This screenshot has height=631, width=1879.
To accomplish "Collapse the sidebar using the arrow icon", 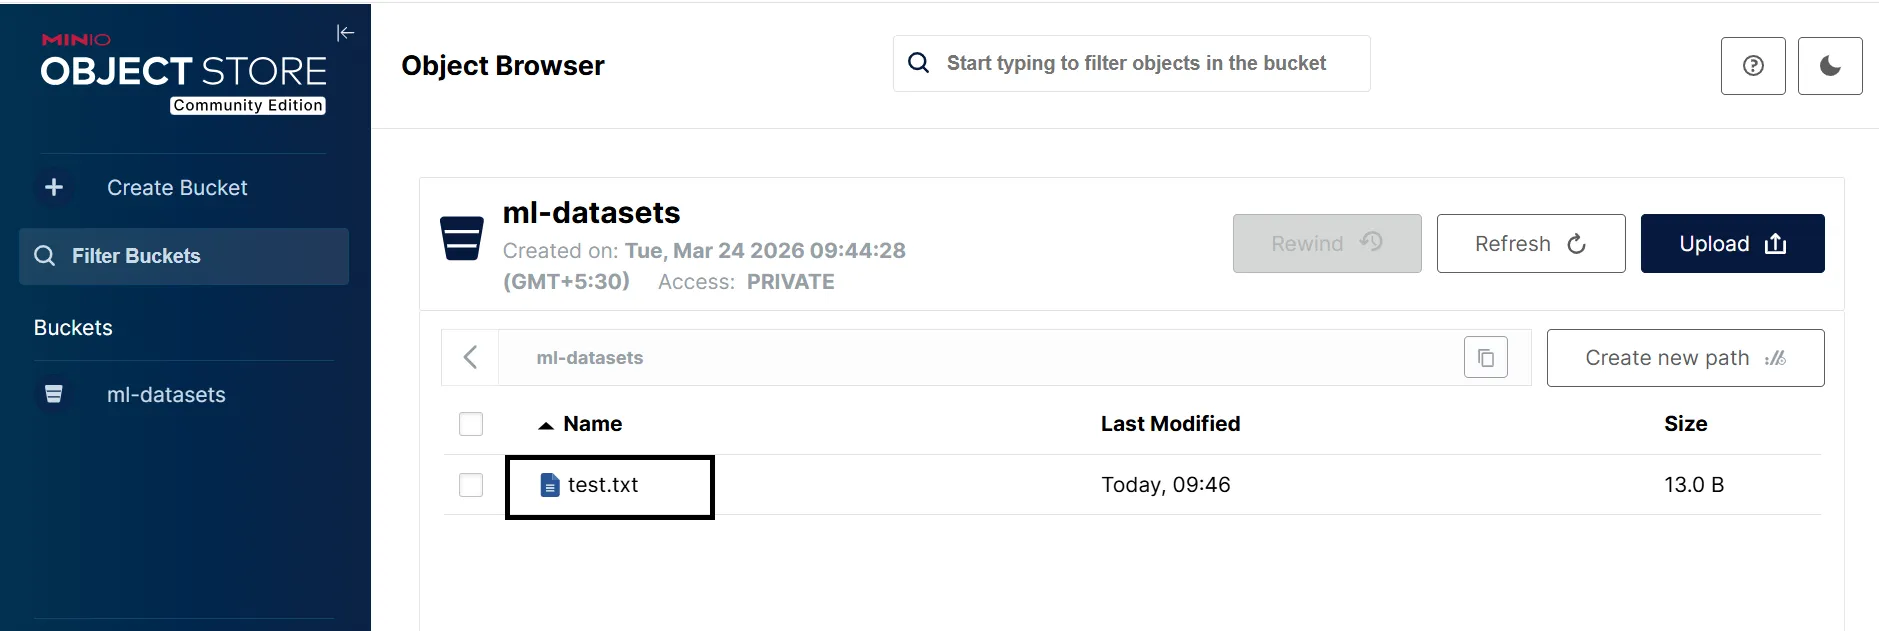I will [x=345, y=32].
